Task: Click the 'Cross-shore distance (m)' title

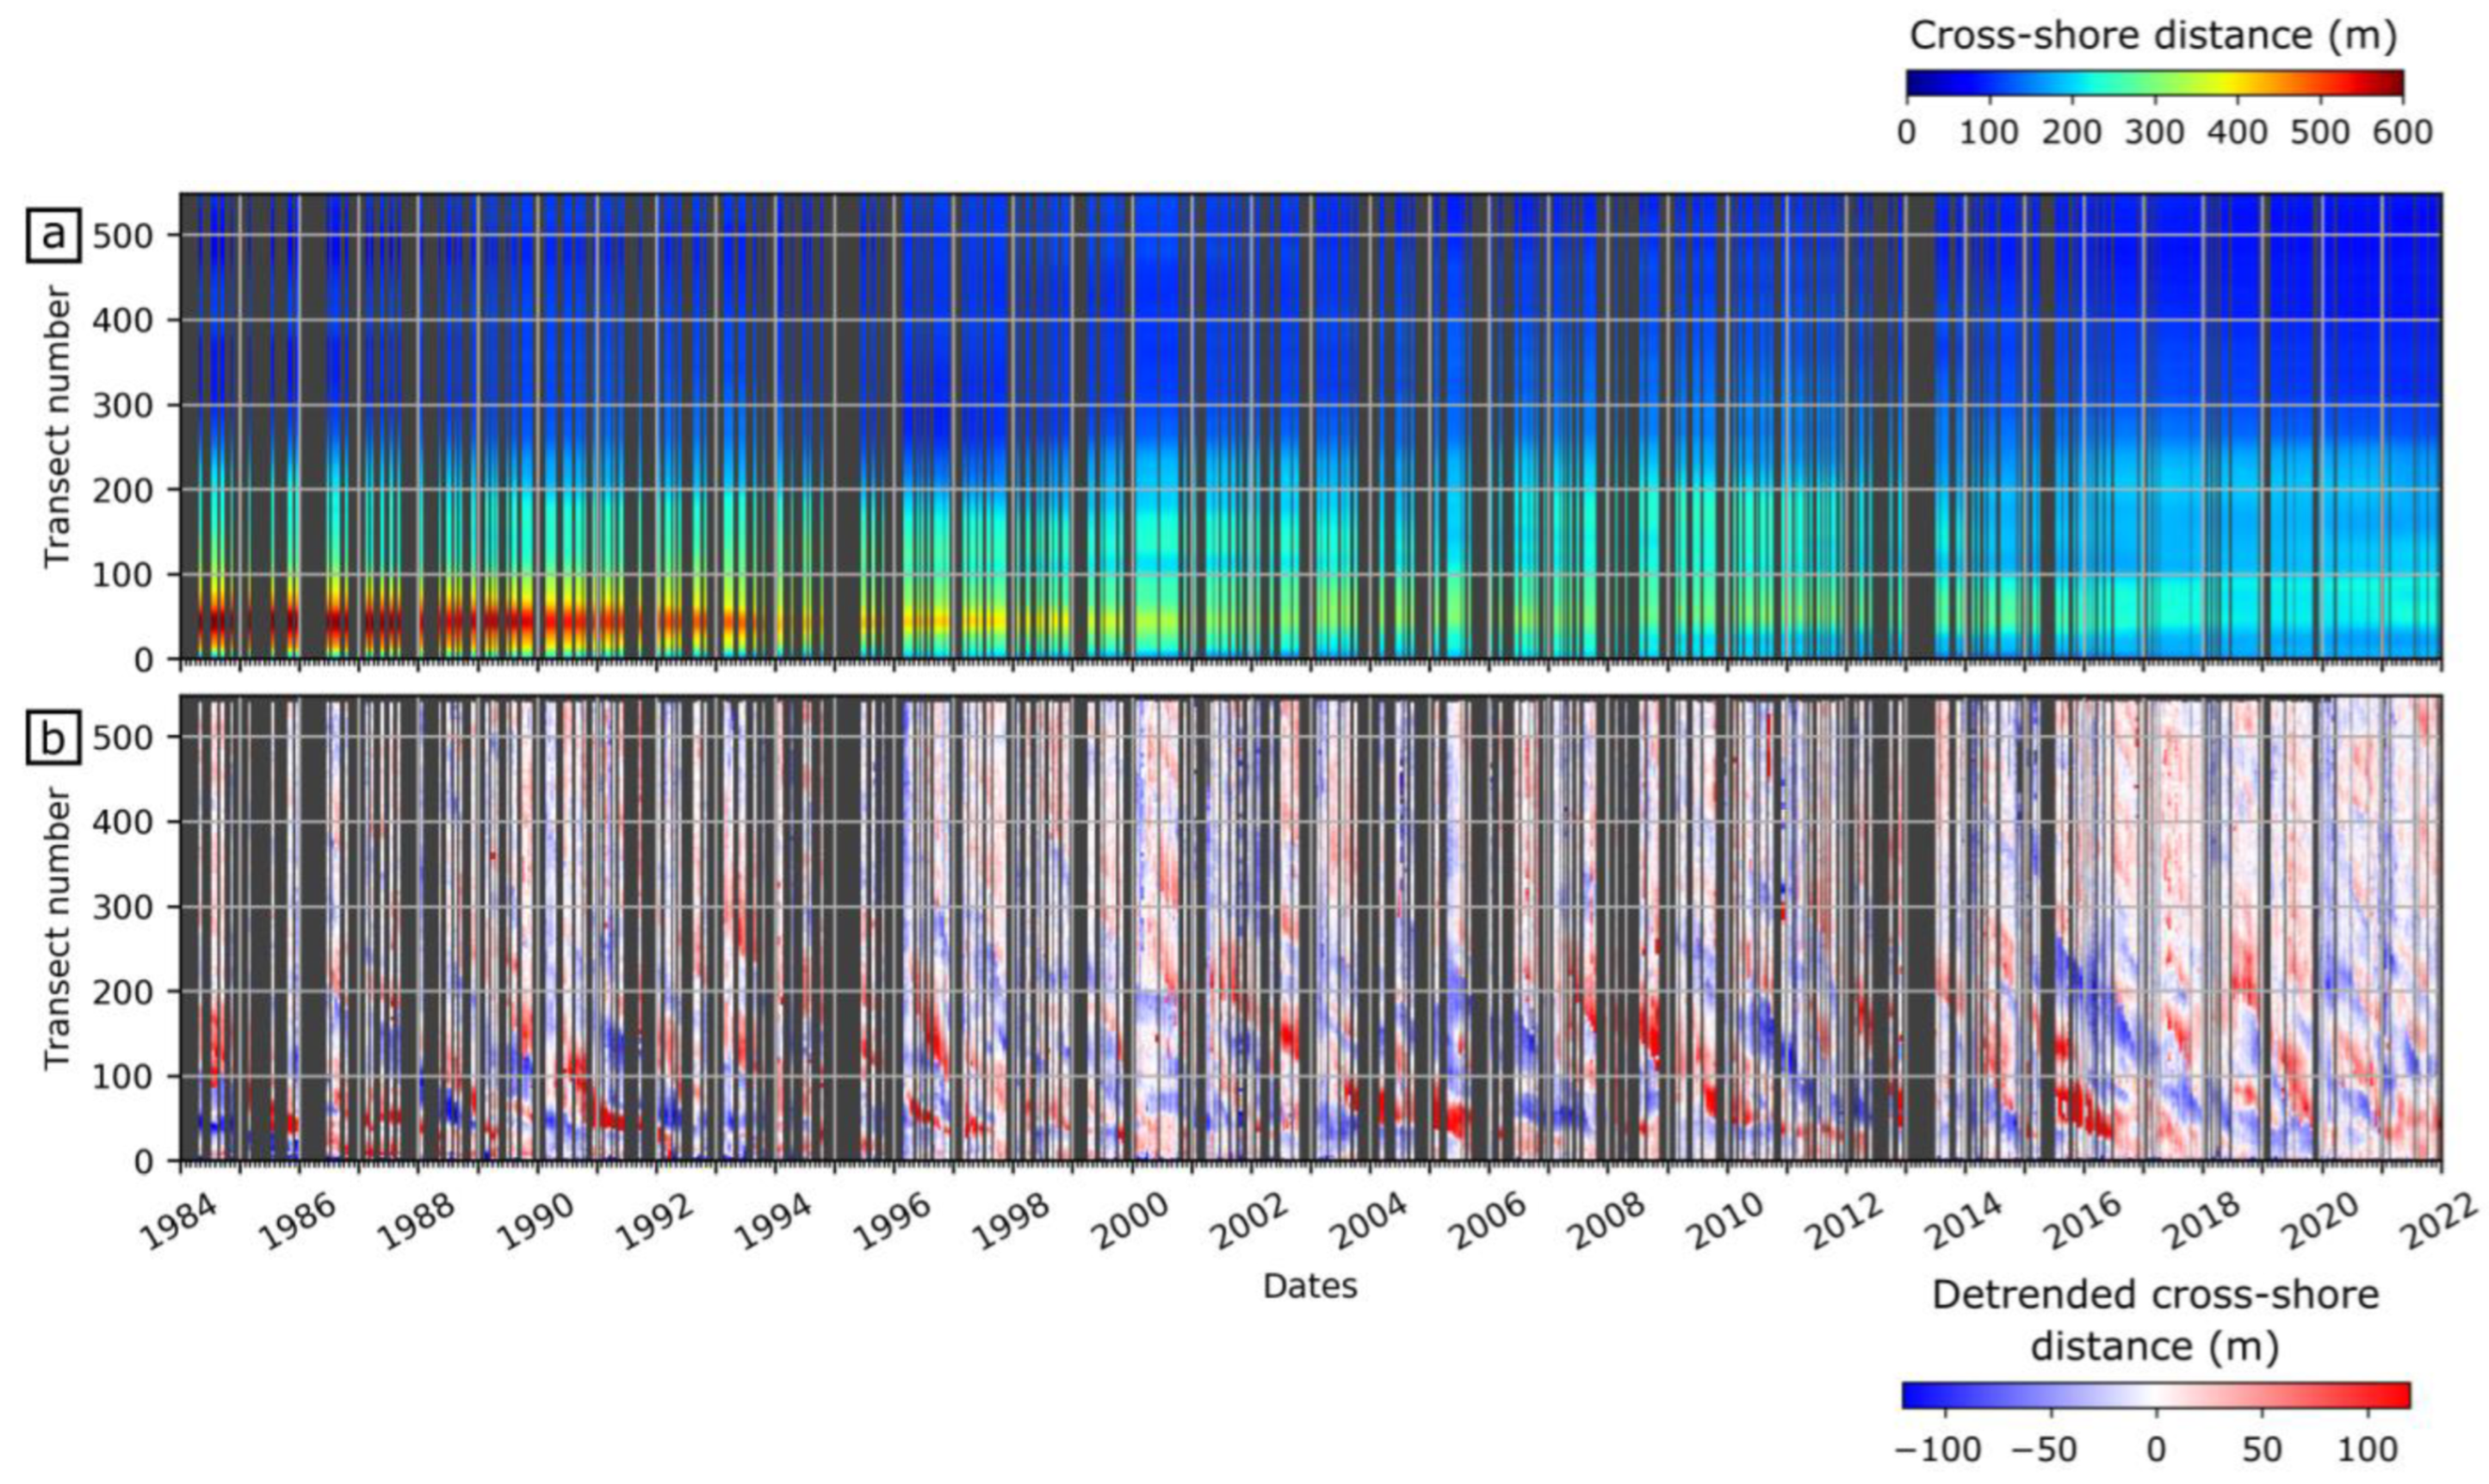Action: 2153,36
